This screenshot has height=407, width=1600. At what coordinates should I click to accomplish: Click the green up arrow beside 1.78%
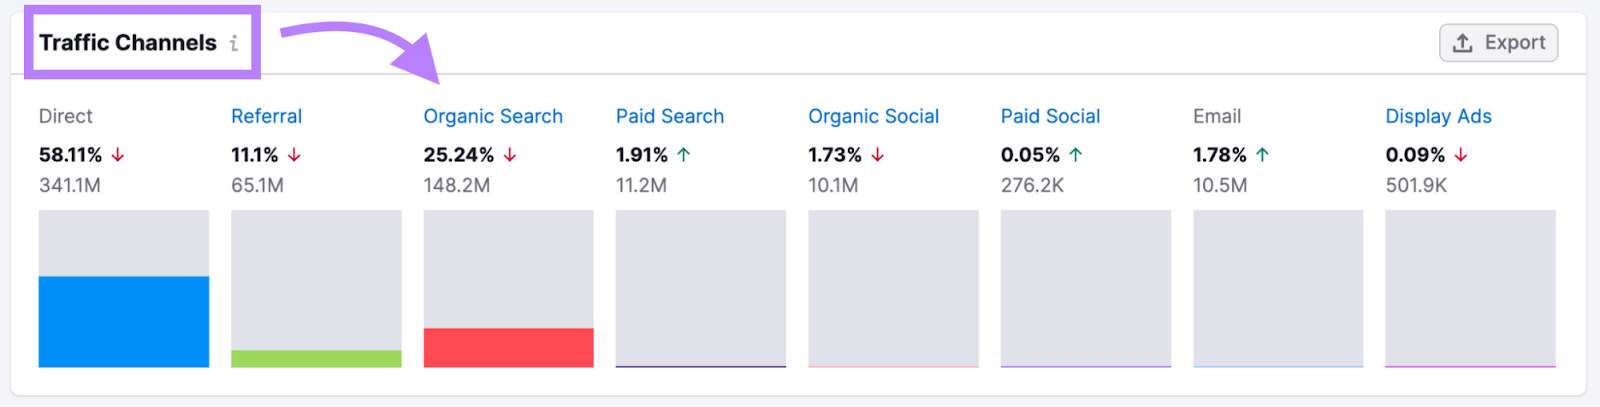coord(1263,155)
